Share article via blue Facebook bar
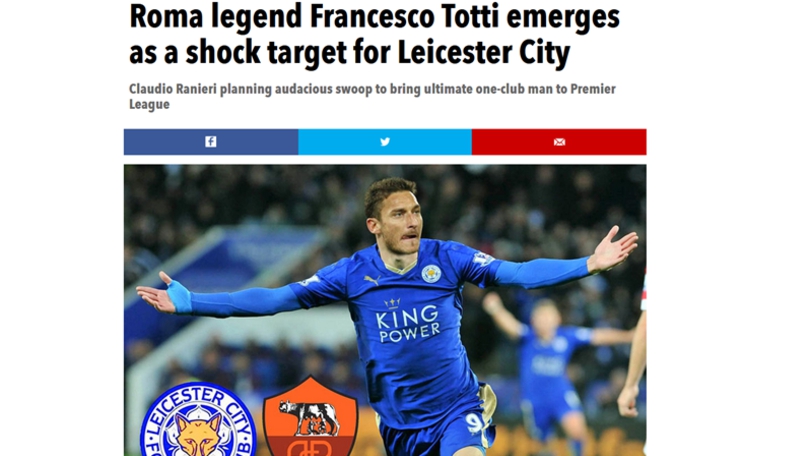The image size is (810, 456). point(211,141)
